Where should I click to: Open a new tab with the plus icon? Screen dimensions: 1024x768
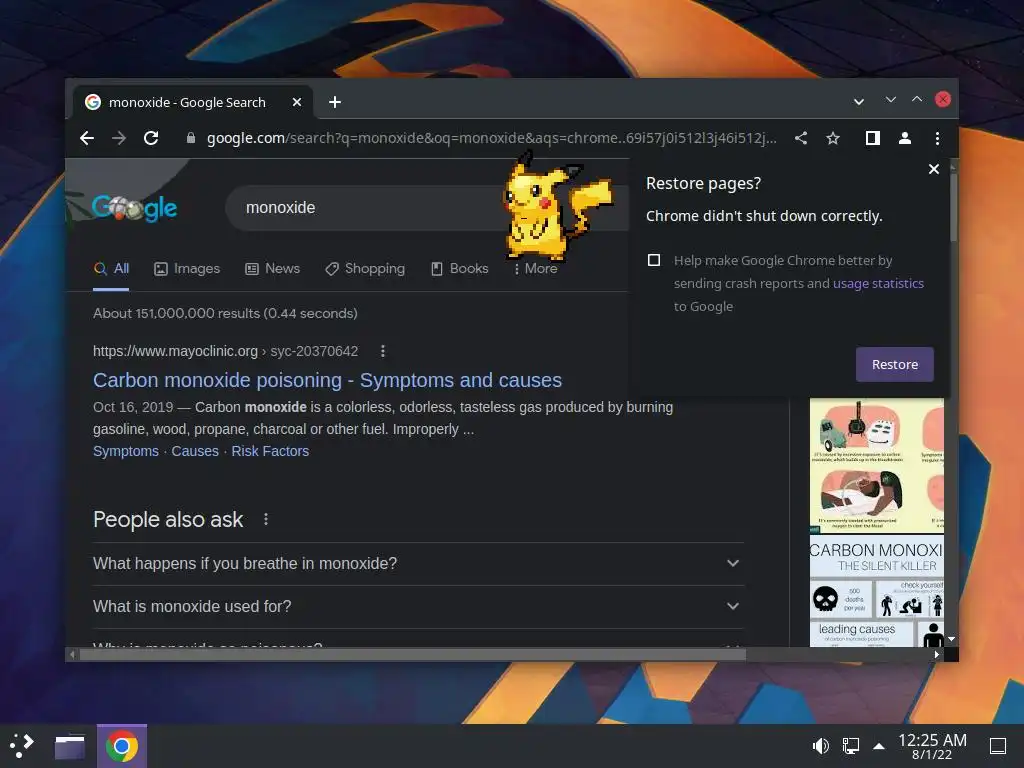coord(334,102)
